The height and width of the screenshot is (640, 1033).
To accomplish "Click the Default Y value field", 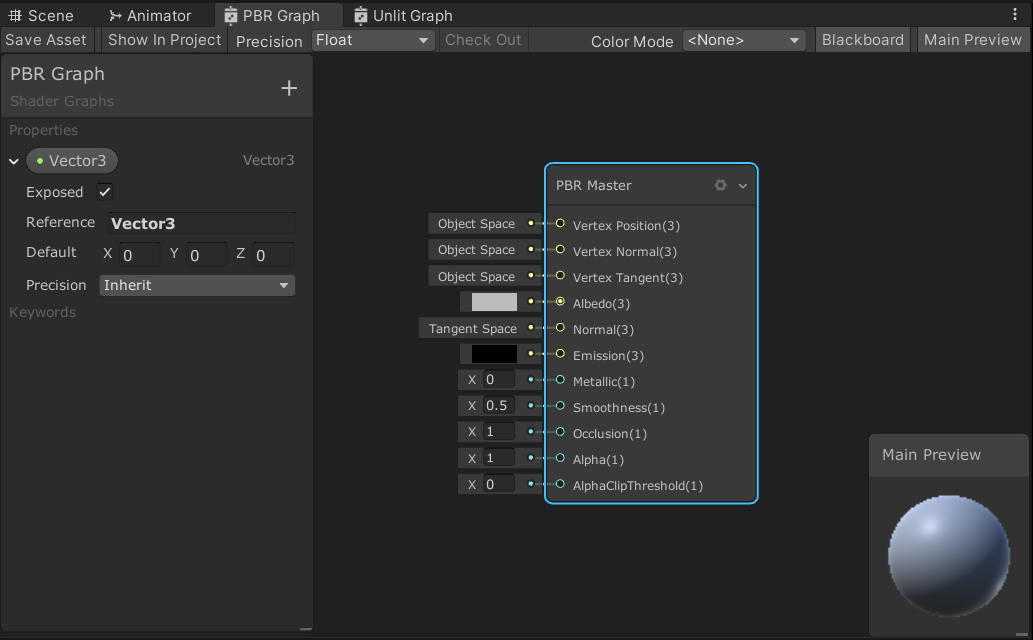I will point(206,254).
